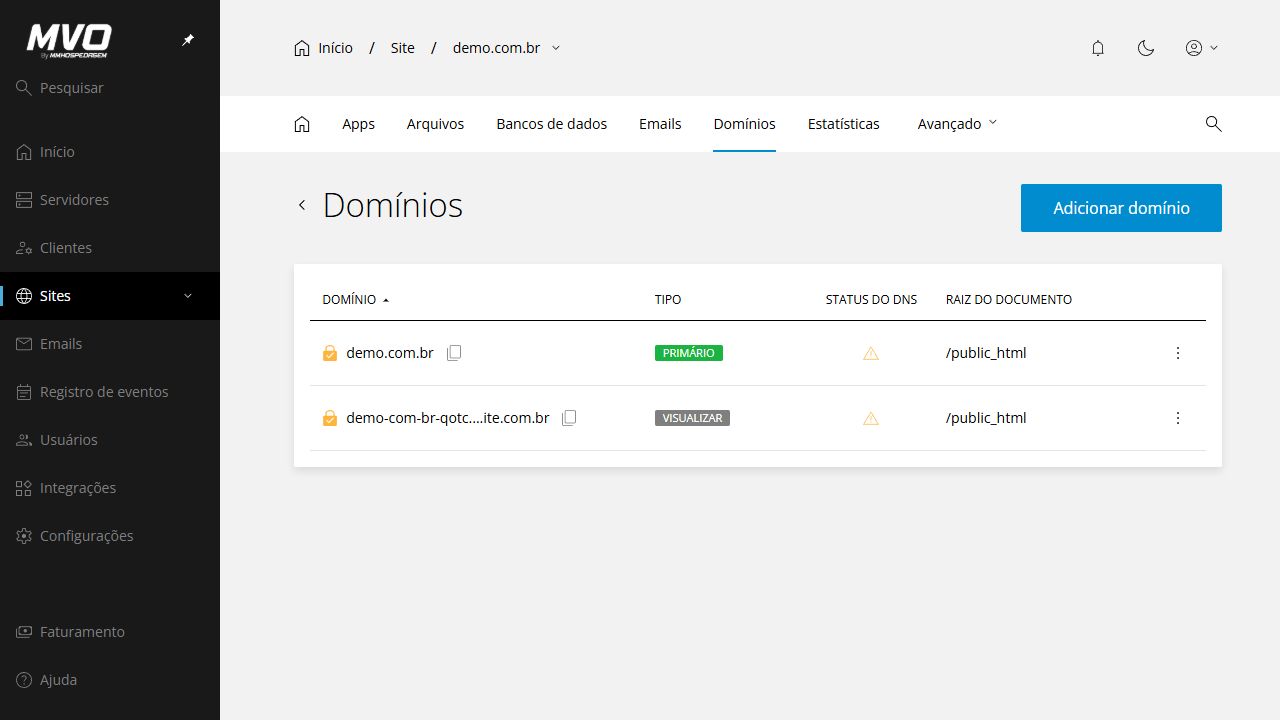Open the user account menu
This screenshot has height=720, width=1280.
1201,48
